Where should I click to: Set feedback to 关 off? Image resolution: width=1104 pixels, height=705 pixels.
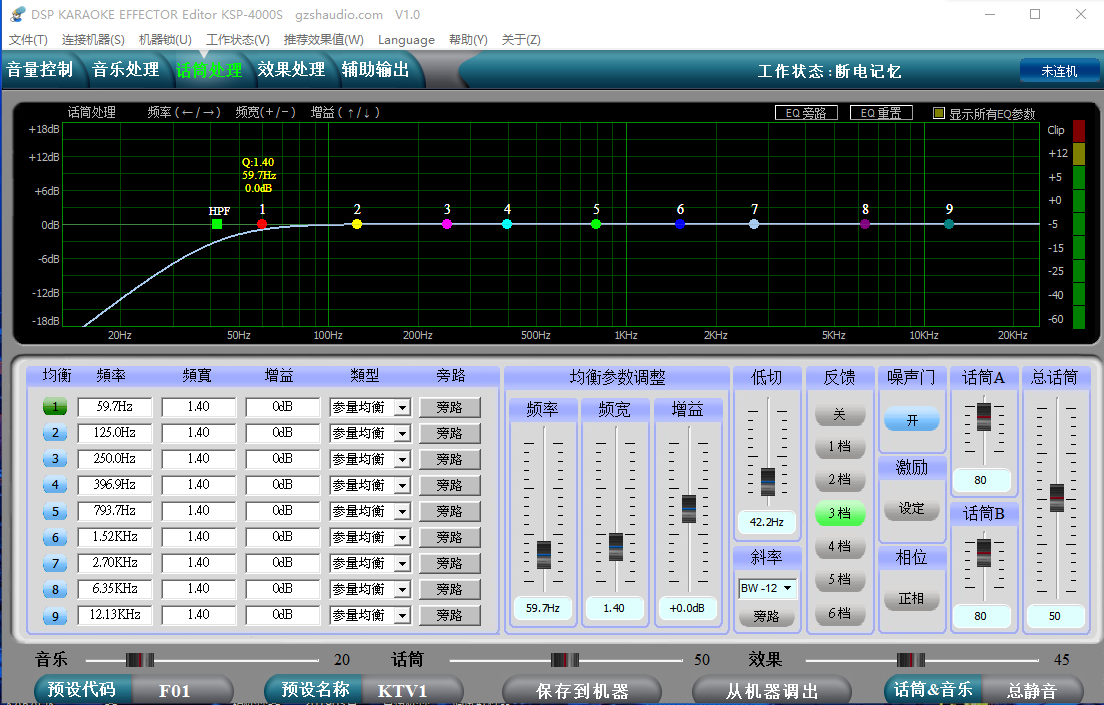839,414
